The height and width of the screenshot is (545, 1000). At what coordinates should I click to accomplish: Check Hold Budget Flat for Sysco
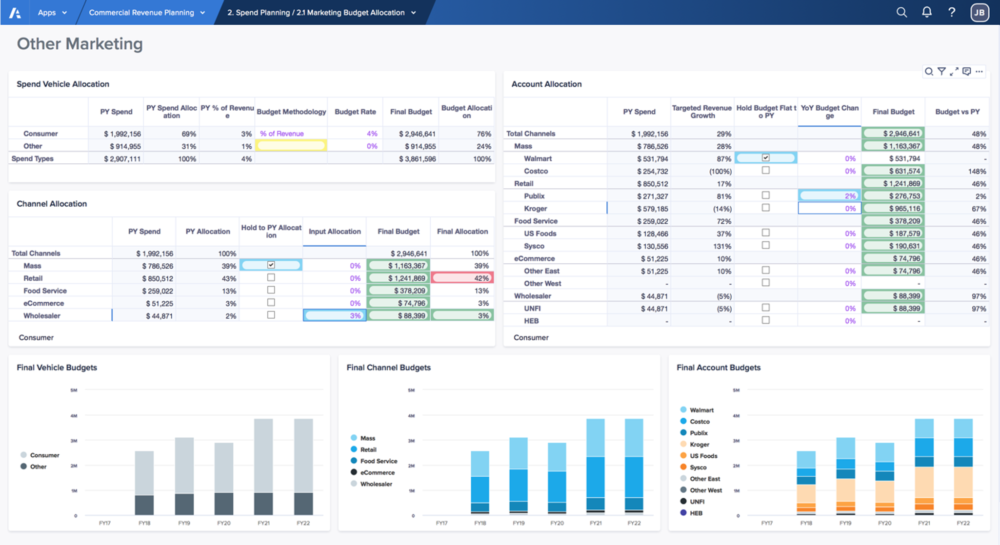pyautogui.click(x=765, y=245)
